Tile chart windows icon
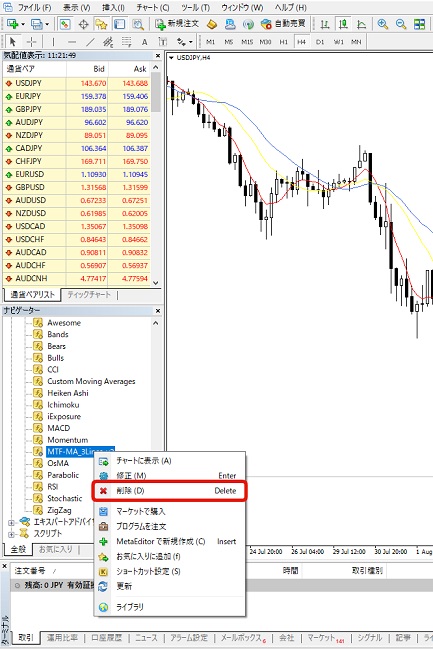 [x=419, y=24]
